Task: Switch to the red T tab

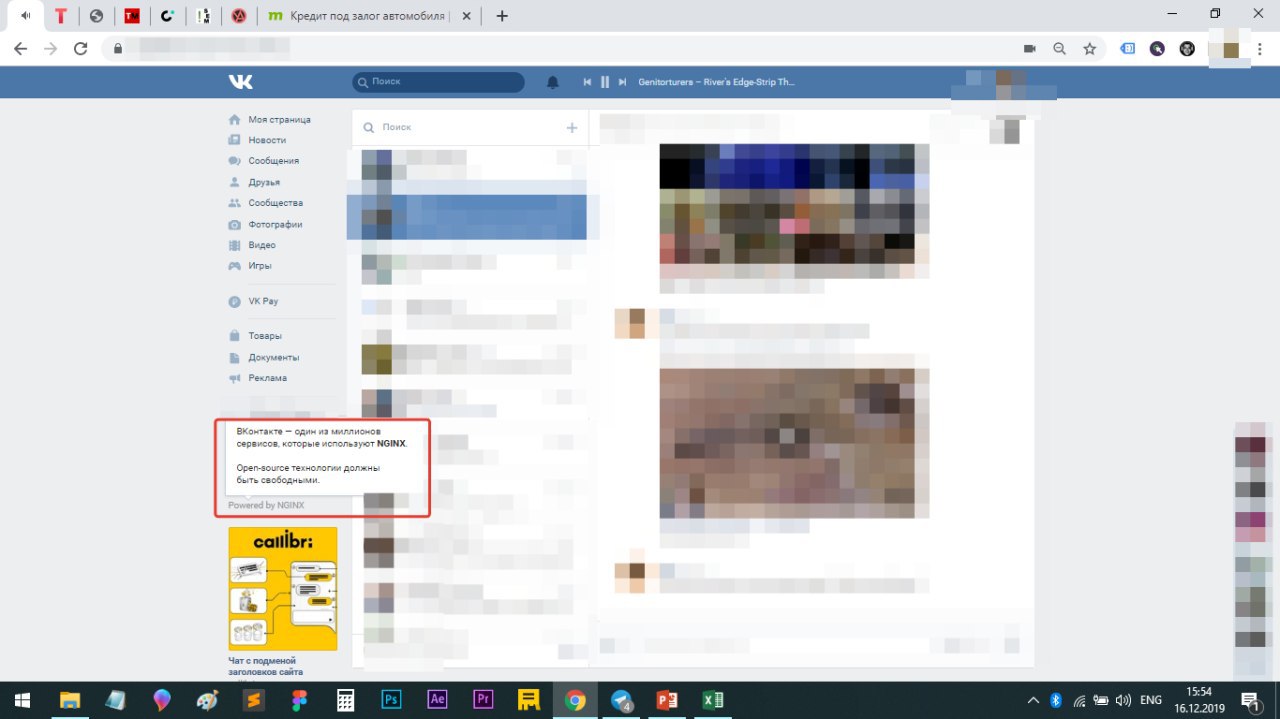Action: tap(61, 16)
